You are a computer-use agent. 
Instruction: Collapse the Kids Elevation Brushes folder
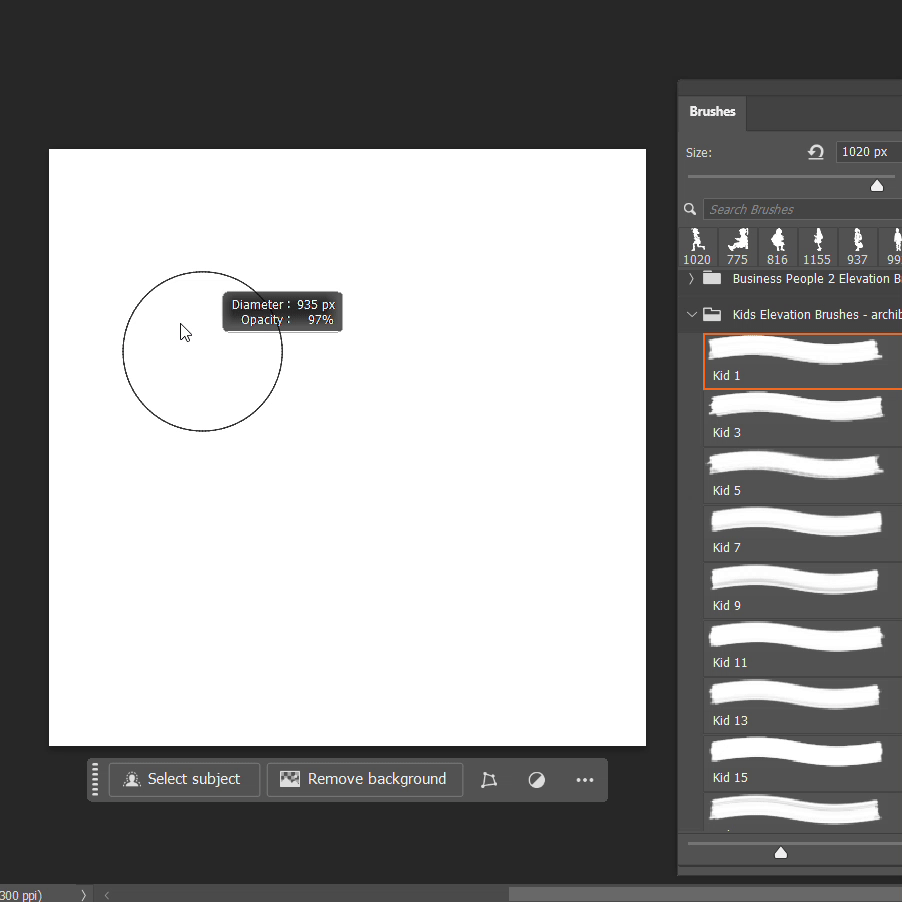(691, 314)
